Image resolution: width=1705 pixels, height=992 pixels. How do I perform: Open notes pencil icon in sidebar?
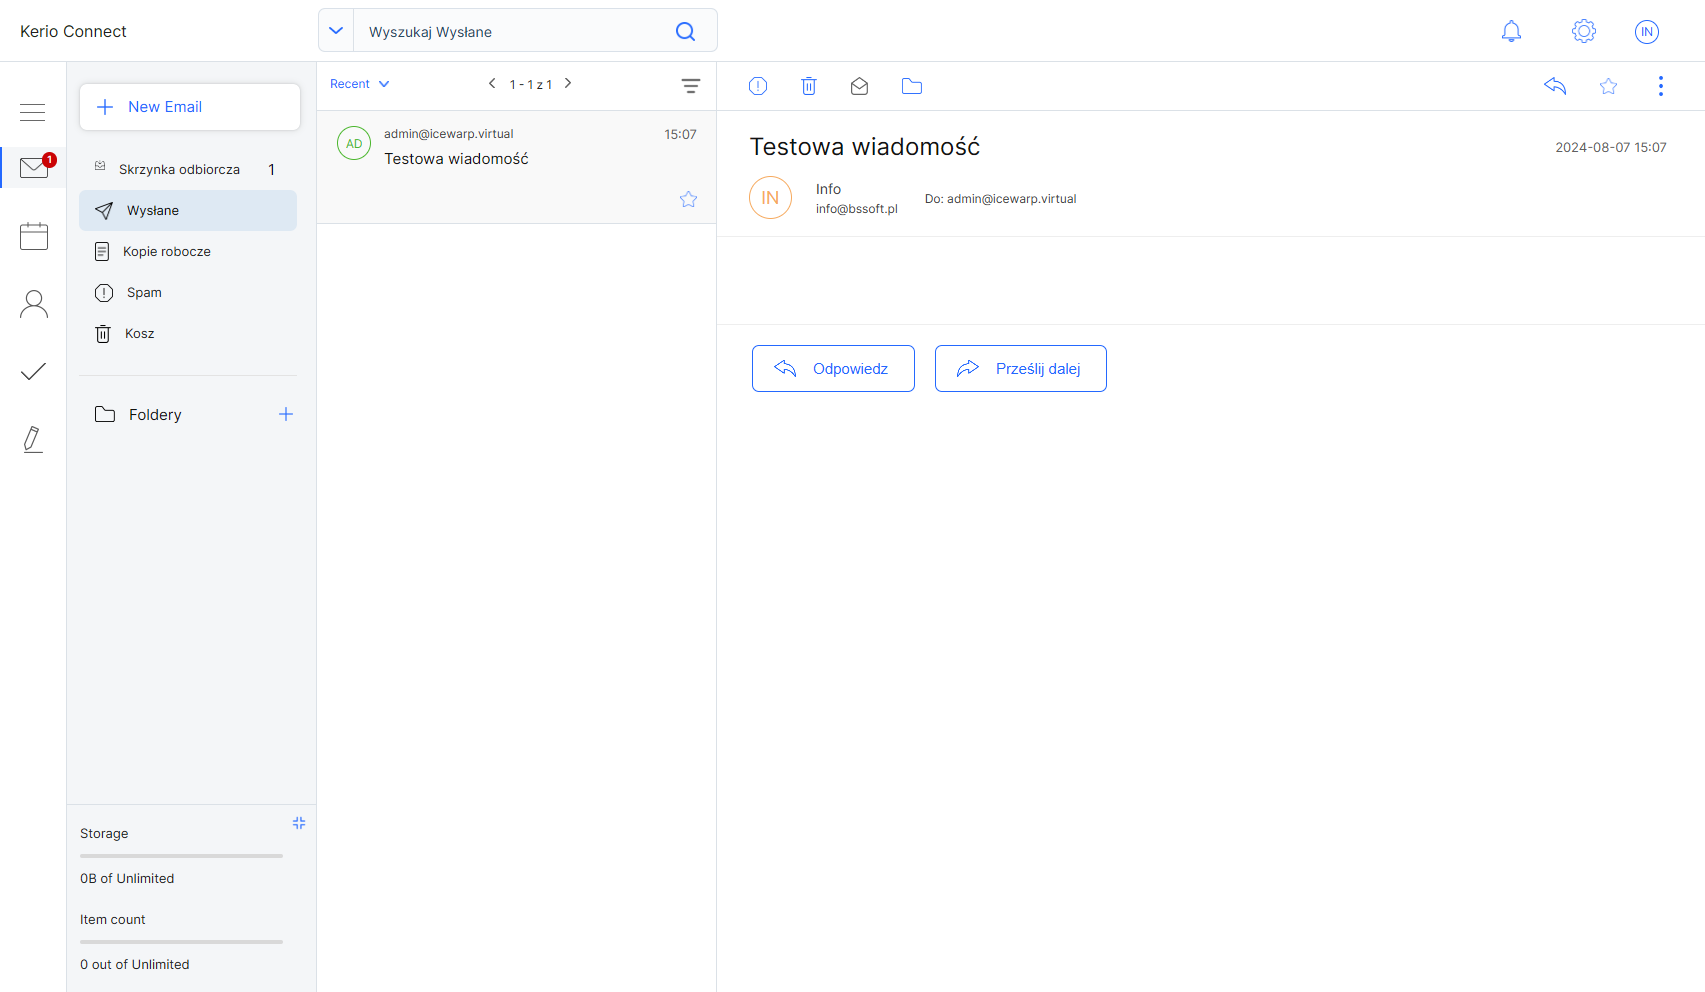point(33,439)
